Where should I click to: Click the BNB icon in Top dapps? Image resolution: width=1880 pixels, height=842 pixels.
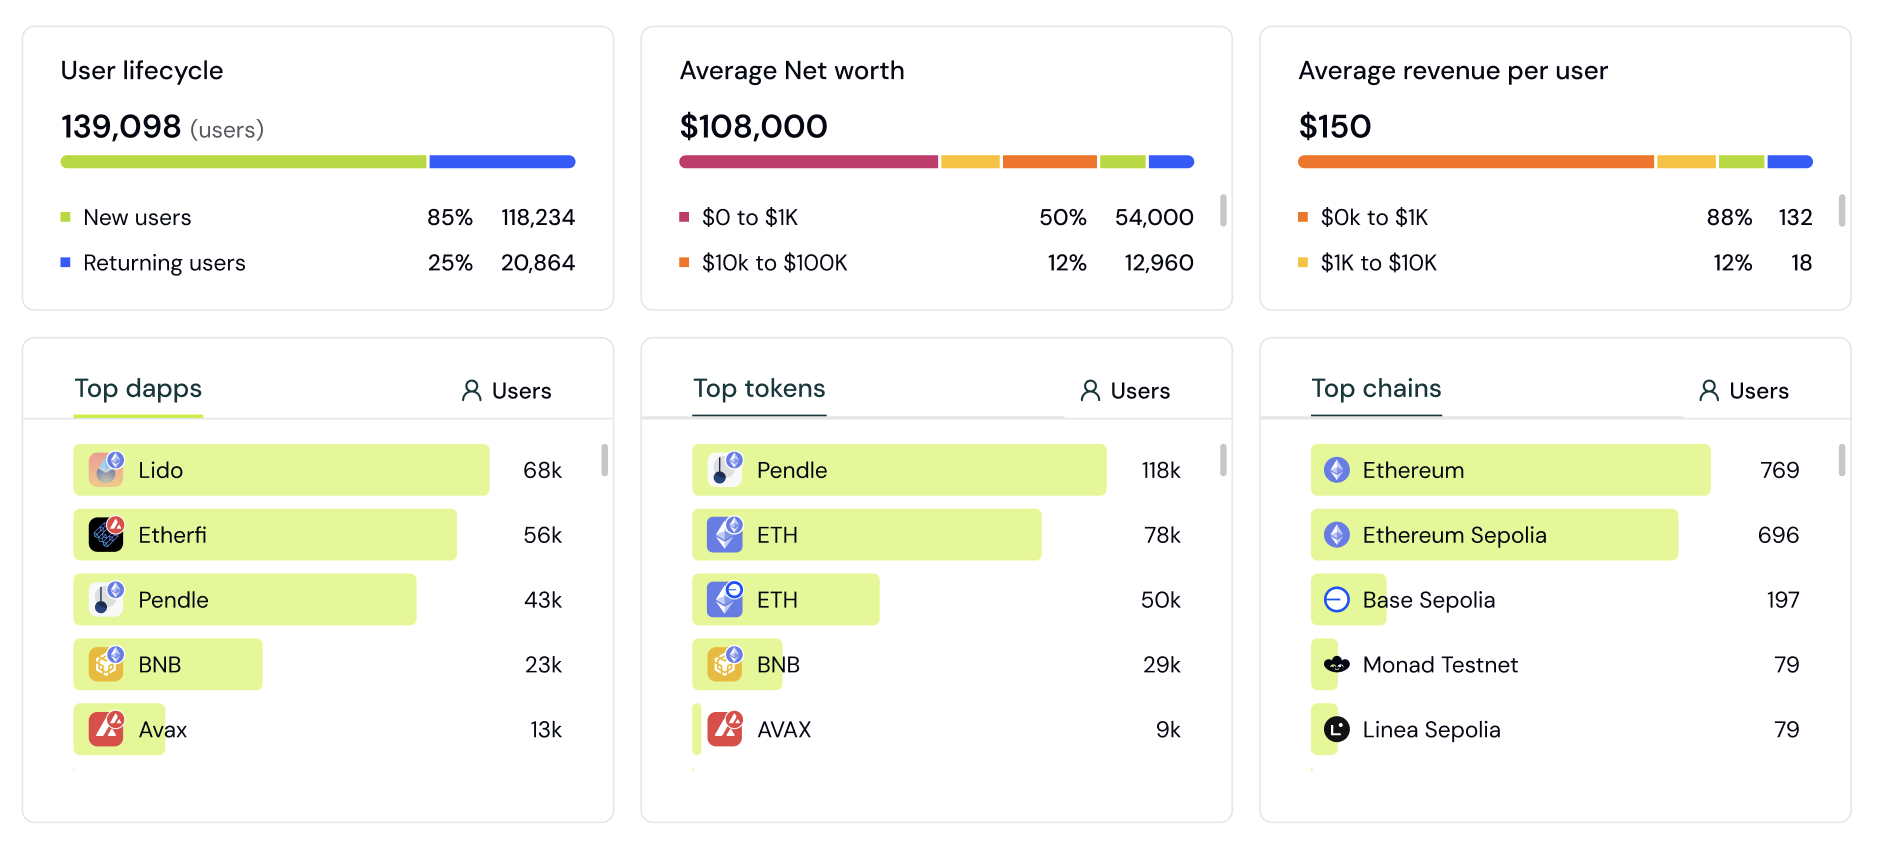click(x=106, y=664)
